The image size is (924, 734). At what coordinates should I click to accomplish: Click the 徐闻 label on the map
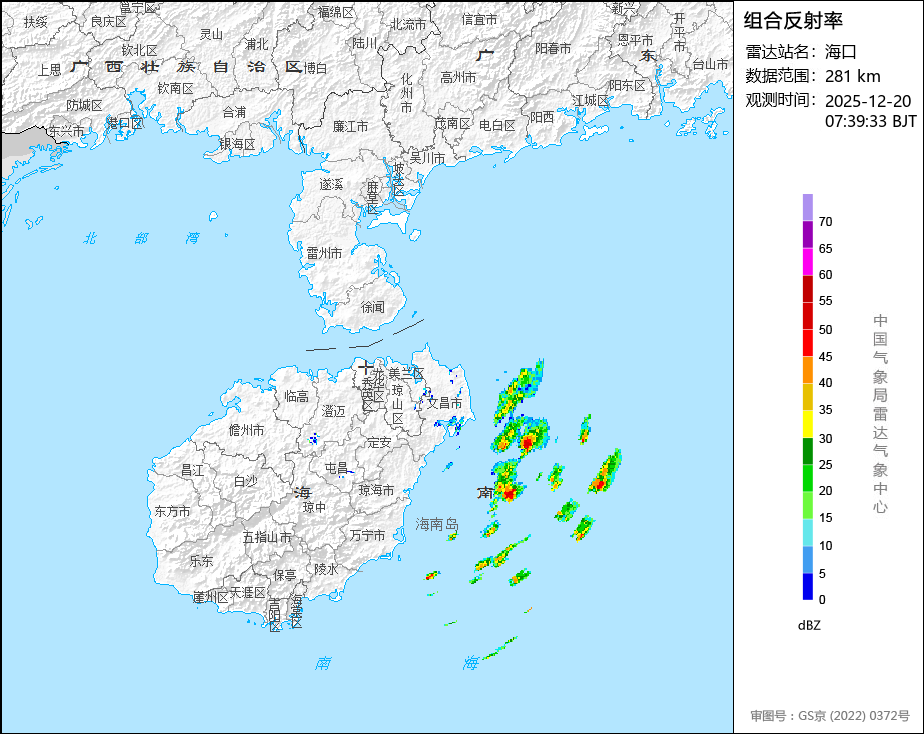click(372, 307)
